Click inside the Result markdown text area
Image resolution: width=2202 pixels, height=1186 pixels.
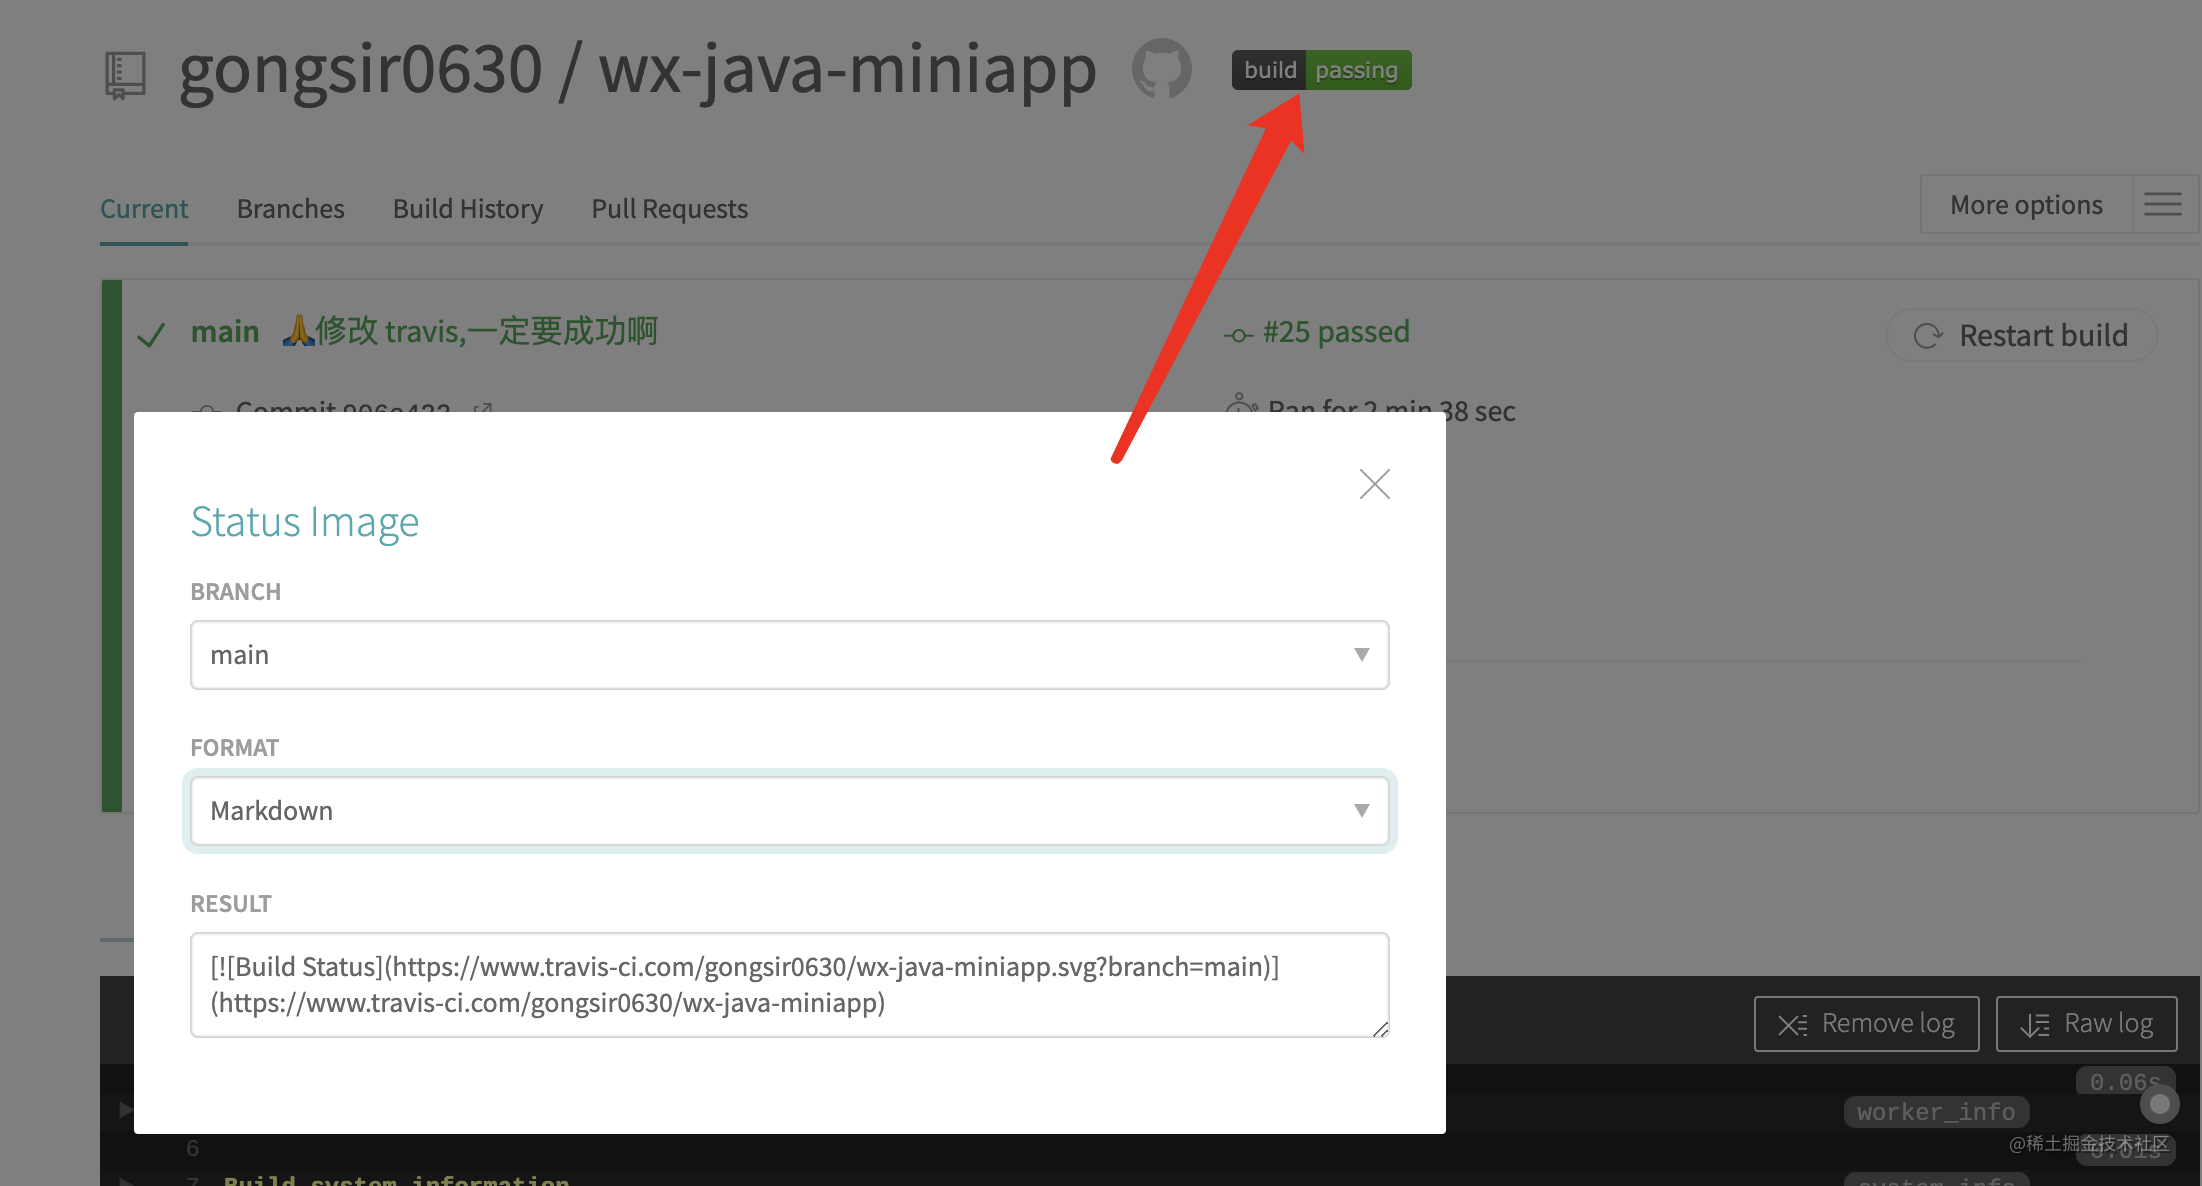pyautogui.click(x=789, y=985)
